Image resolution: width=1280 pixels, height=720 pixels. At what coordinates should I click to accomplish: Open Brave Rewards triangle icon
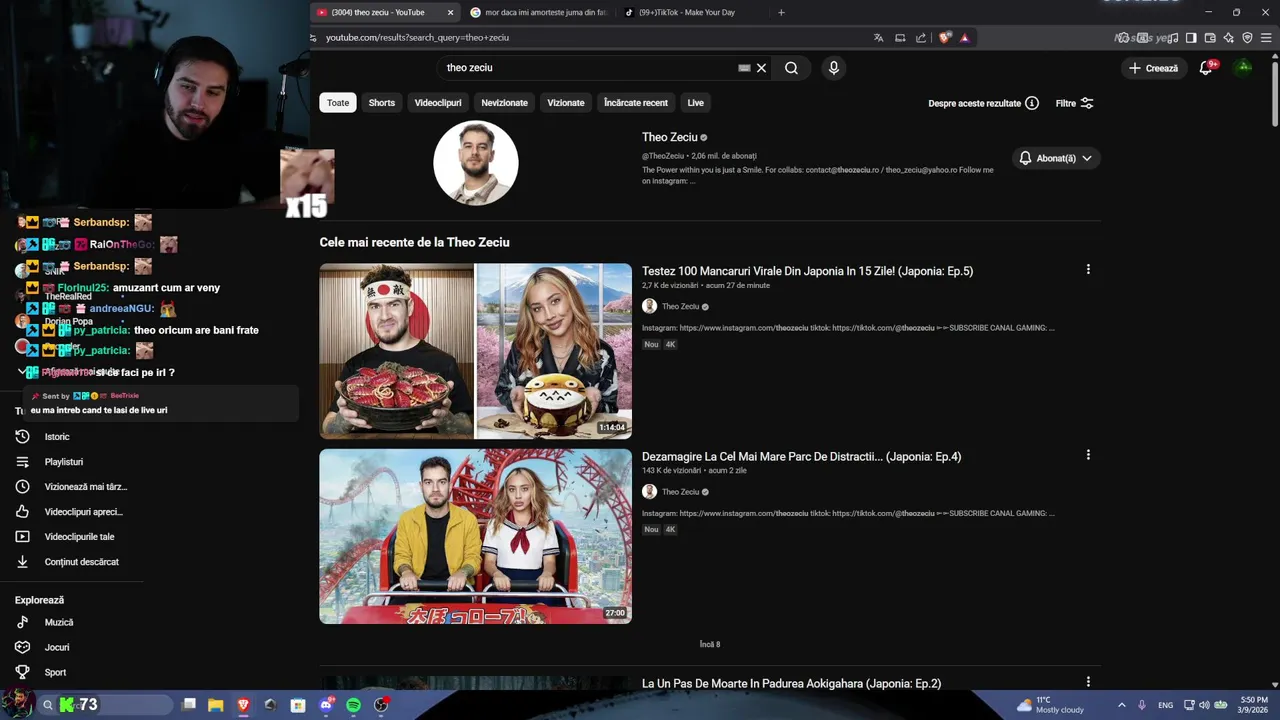[964, 38]
